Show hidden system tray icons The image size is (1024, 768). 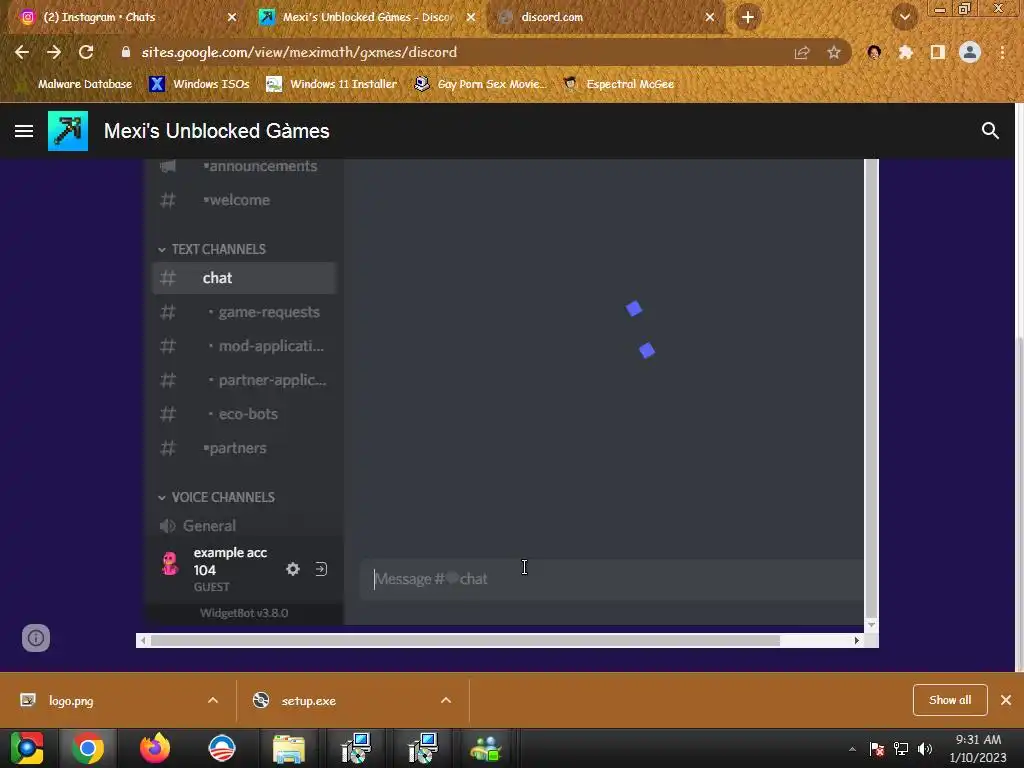(x=852, y=749)
